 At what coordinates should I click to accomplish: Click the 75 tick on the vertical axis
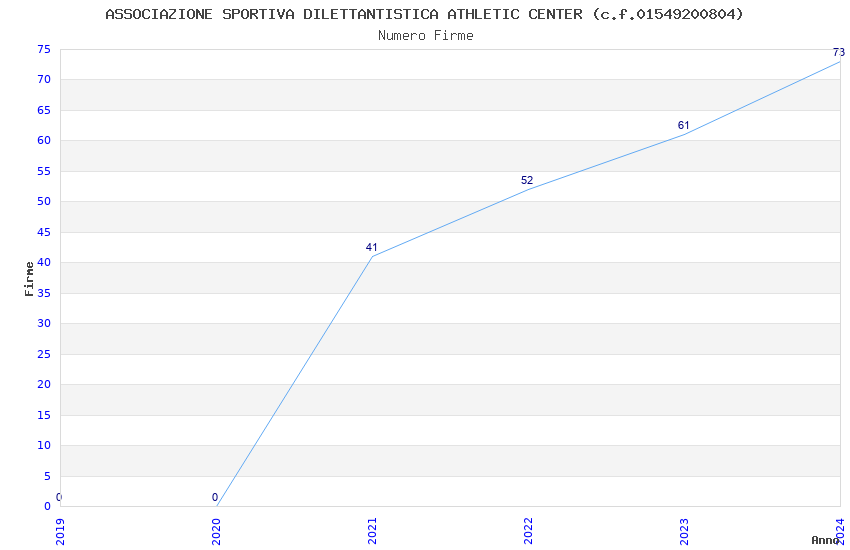coord(43,49)
